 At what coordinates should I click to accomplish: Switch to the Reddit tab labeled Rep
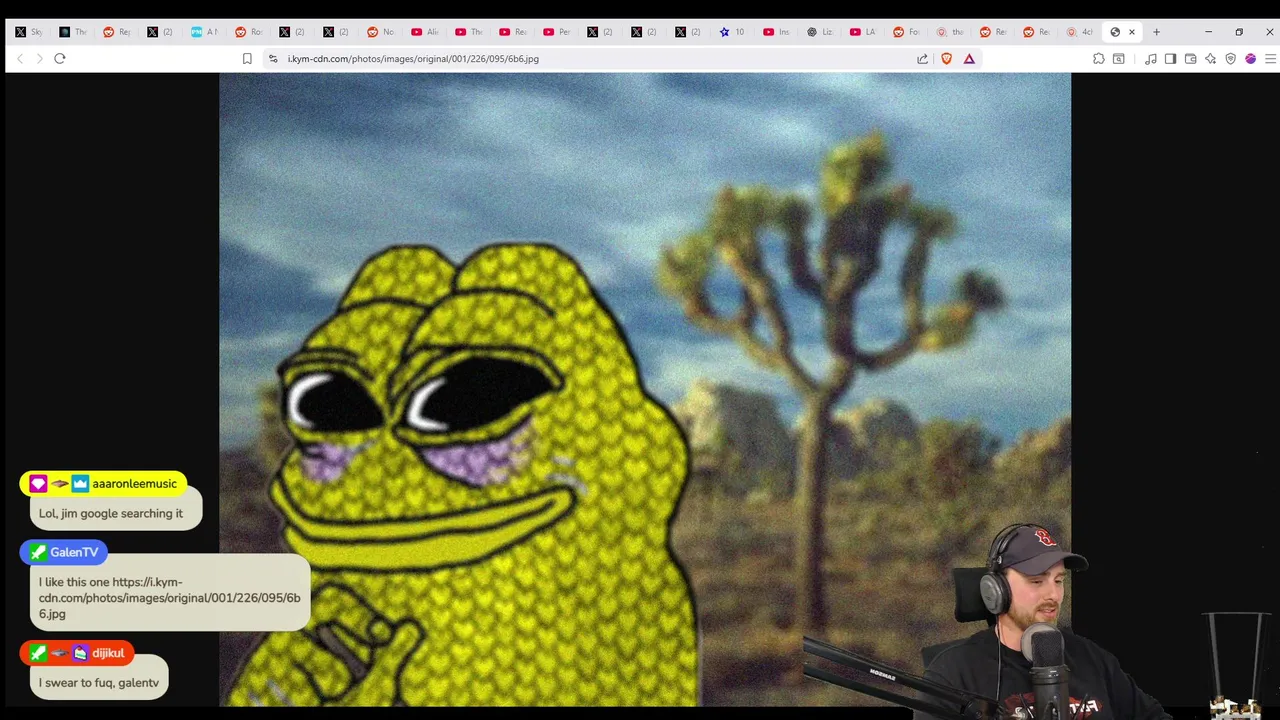coord(116,32)
